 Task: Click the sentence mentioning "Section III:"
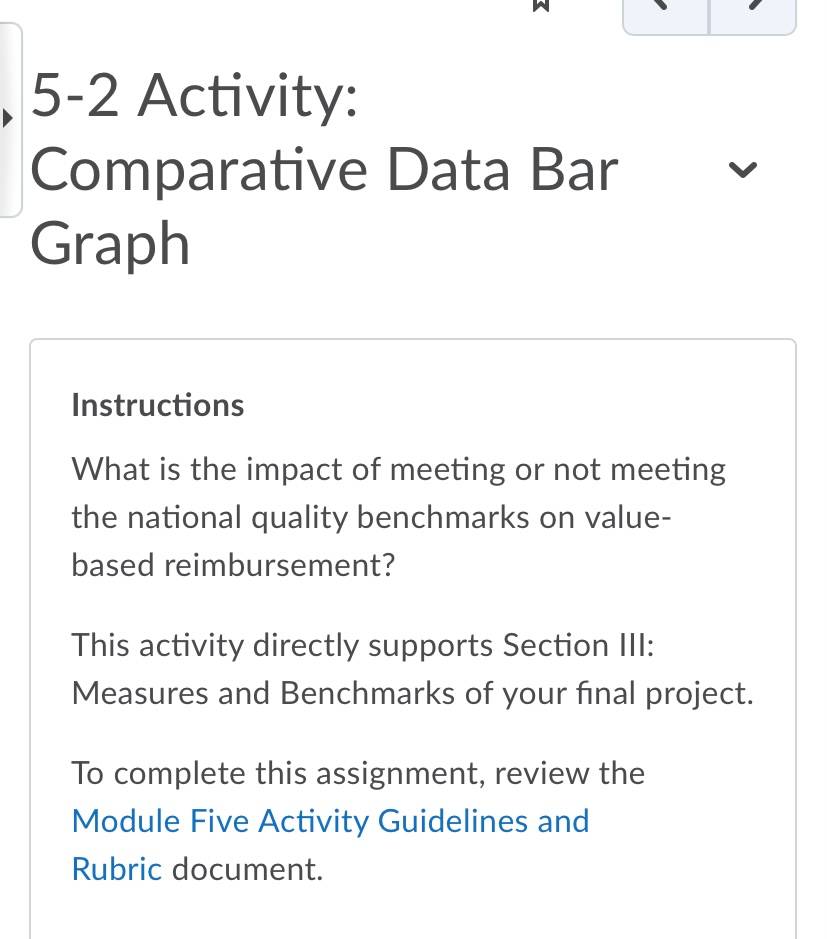[363, 646]
